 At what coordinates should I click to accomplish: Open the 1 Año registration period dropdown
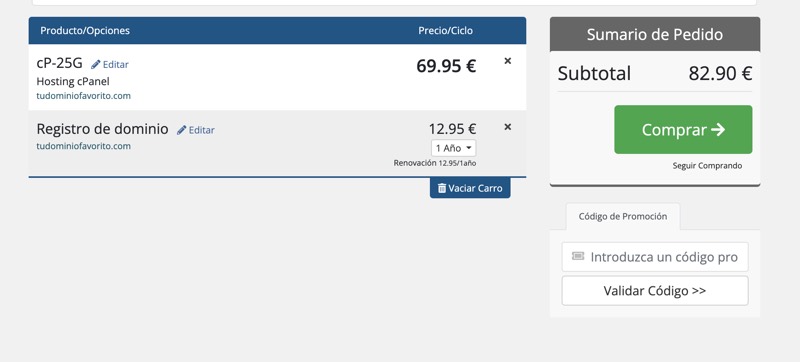point(454,148)
